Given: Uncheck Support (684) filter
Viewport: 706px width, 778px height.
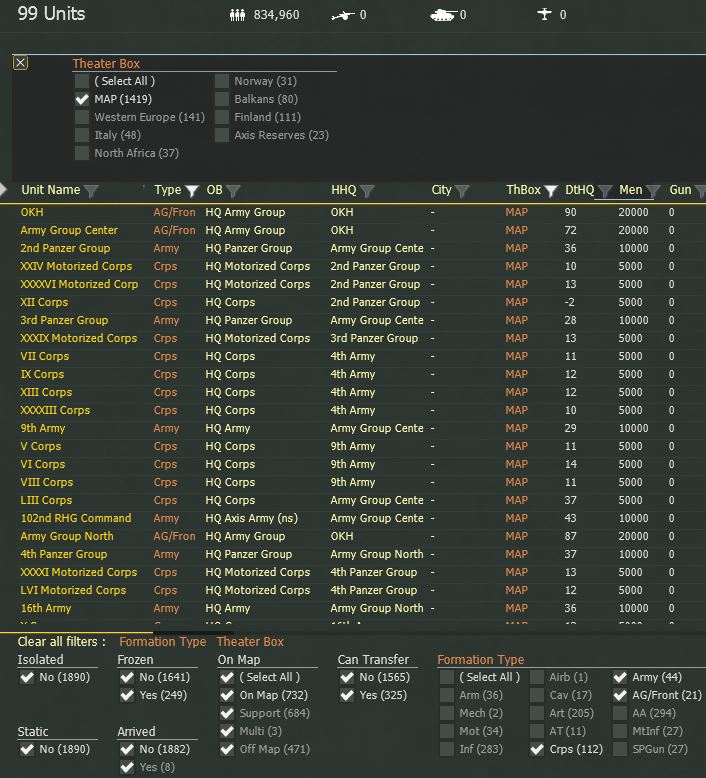Looking at the screenshot, I should (x=227, y=713).
